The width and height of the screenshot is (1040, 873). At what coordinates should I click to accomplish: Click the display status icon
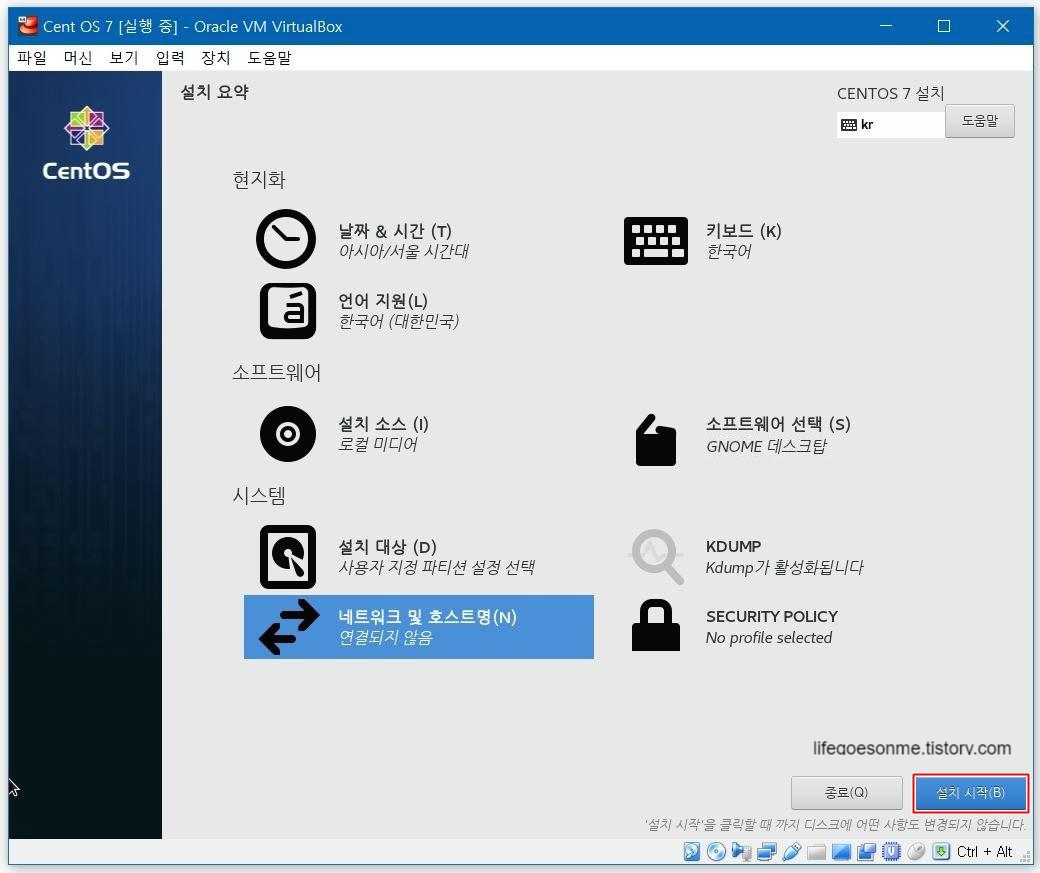point(841,852)
